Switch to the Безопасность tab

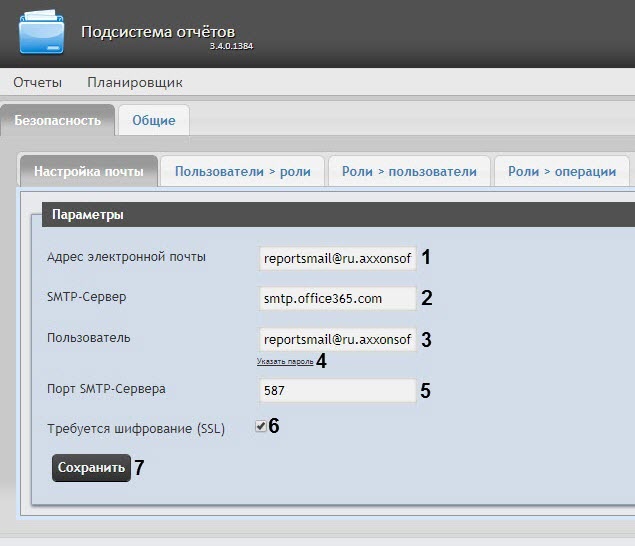pyautogui.click(x=57, y=120)
